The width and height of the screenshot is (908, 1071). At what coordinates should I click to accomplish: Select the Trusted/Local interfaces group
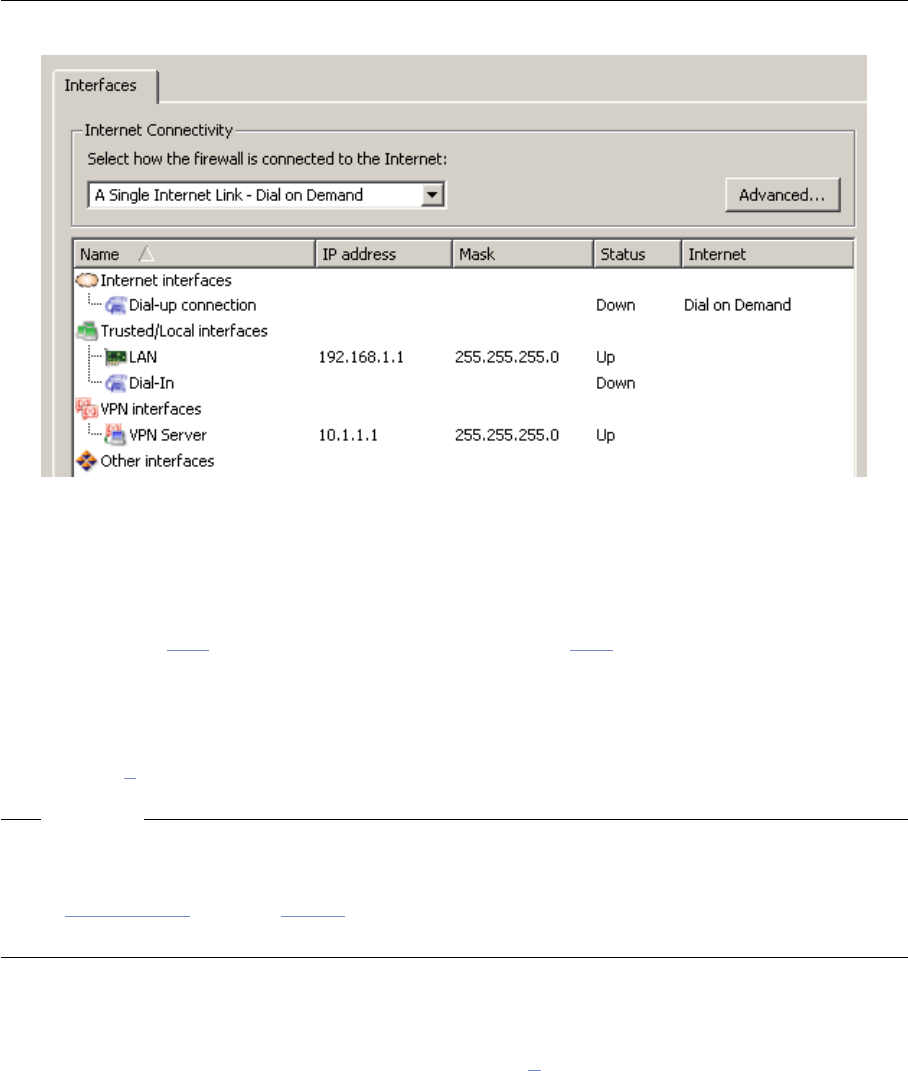pos(463,331)
